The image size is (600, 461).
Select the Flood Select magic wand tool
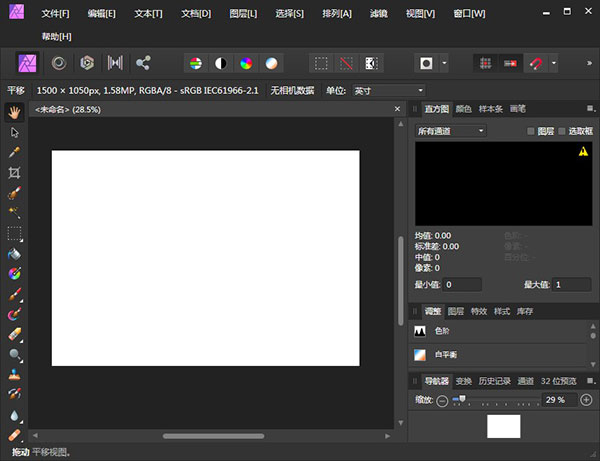(15, 213)
